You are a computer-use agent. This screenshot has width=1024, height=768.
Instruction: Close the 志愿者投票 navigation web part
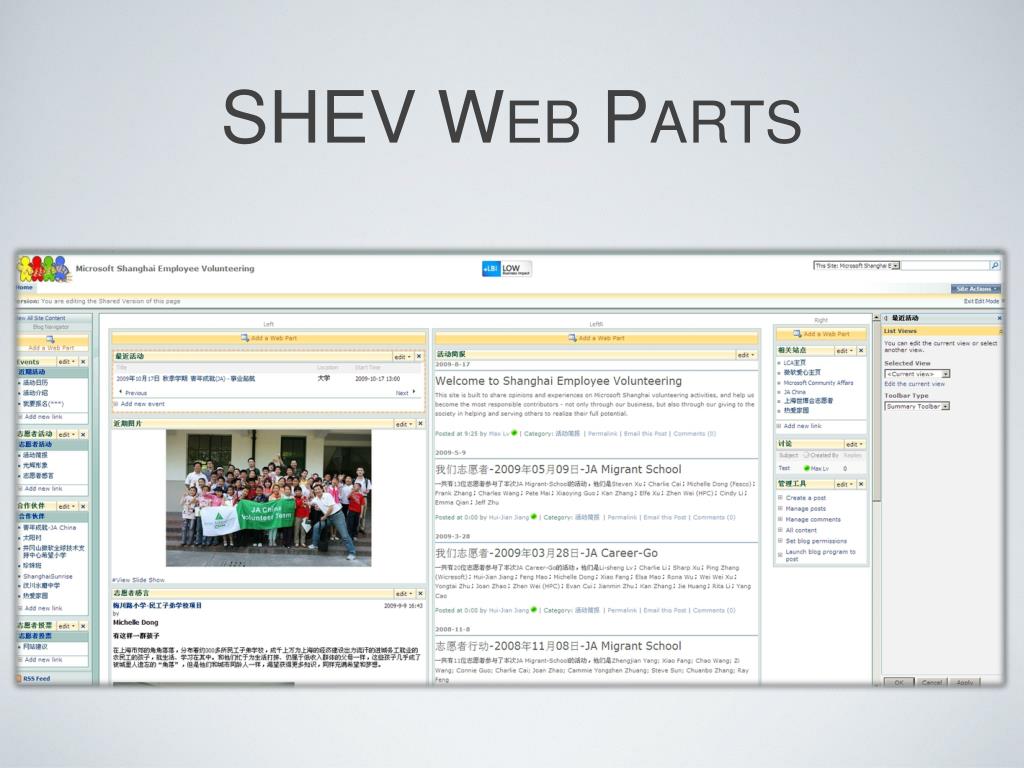(83, 626)
